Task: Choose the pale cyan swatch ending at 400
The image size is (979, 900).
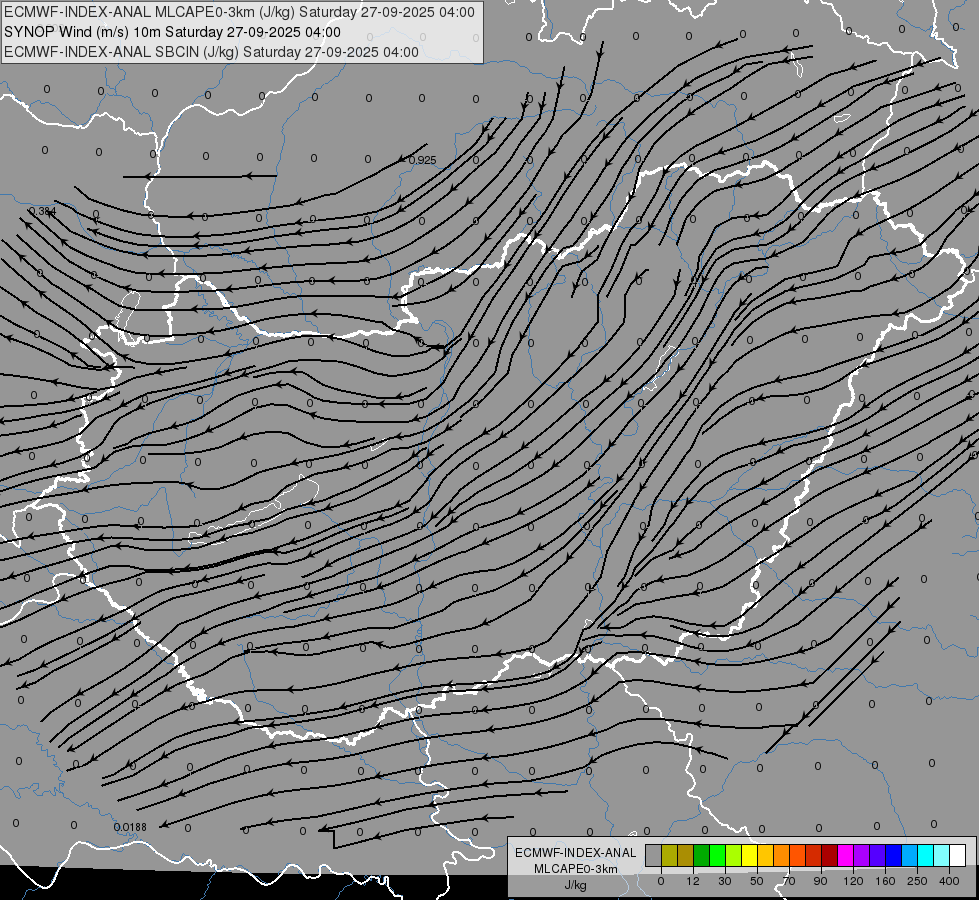Action: (x=942, y=855)
